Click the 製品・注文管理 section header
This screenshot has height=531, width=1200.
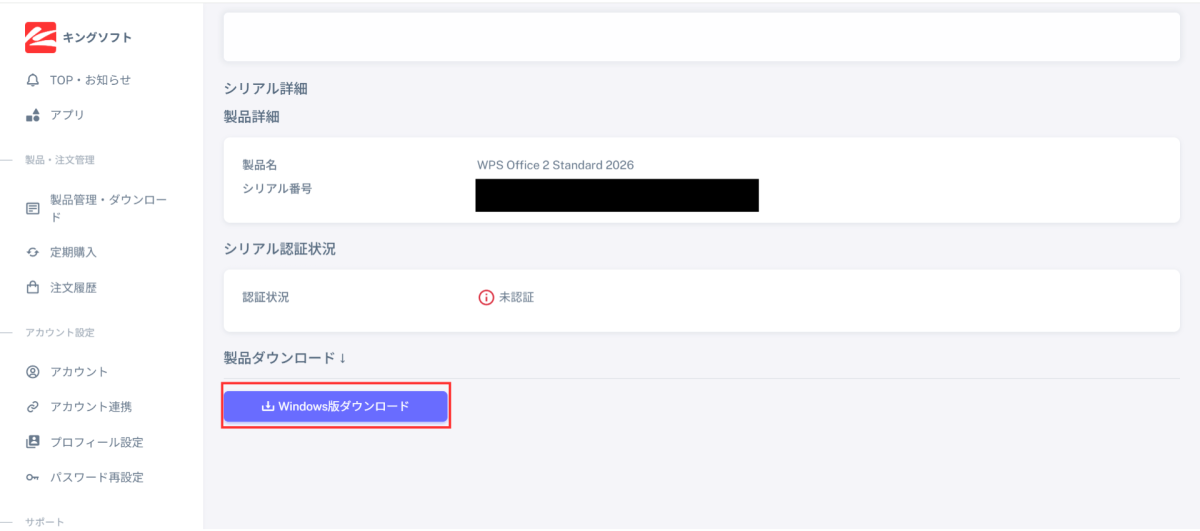[59, 160]
